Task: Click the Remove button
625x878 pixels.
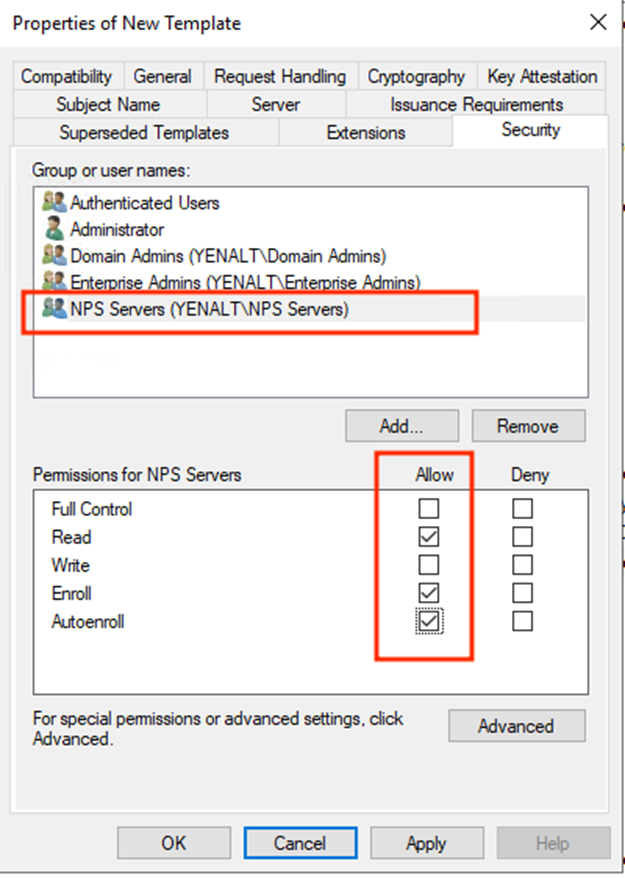Action: pos(528,426)
